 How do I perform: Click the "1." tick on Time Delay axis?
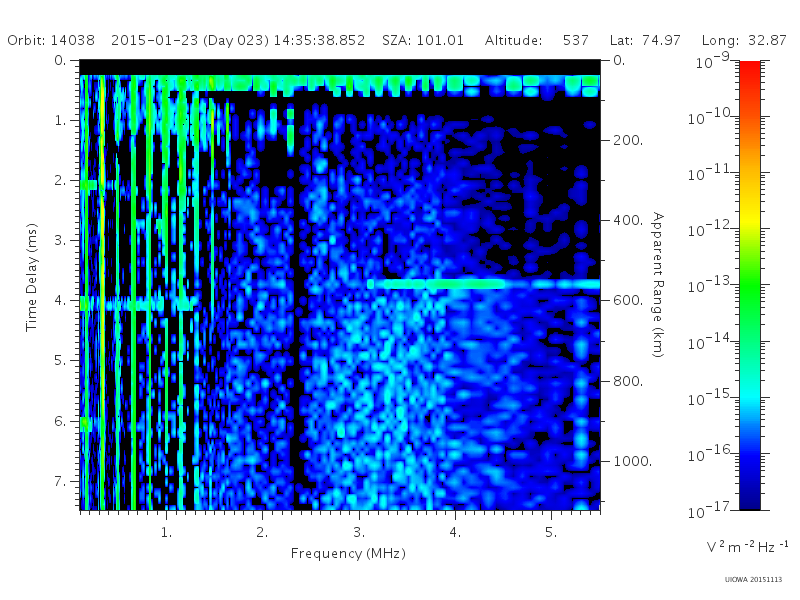click(60, 120)
